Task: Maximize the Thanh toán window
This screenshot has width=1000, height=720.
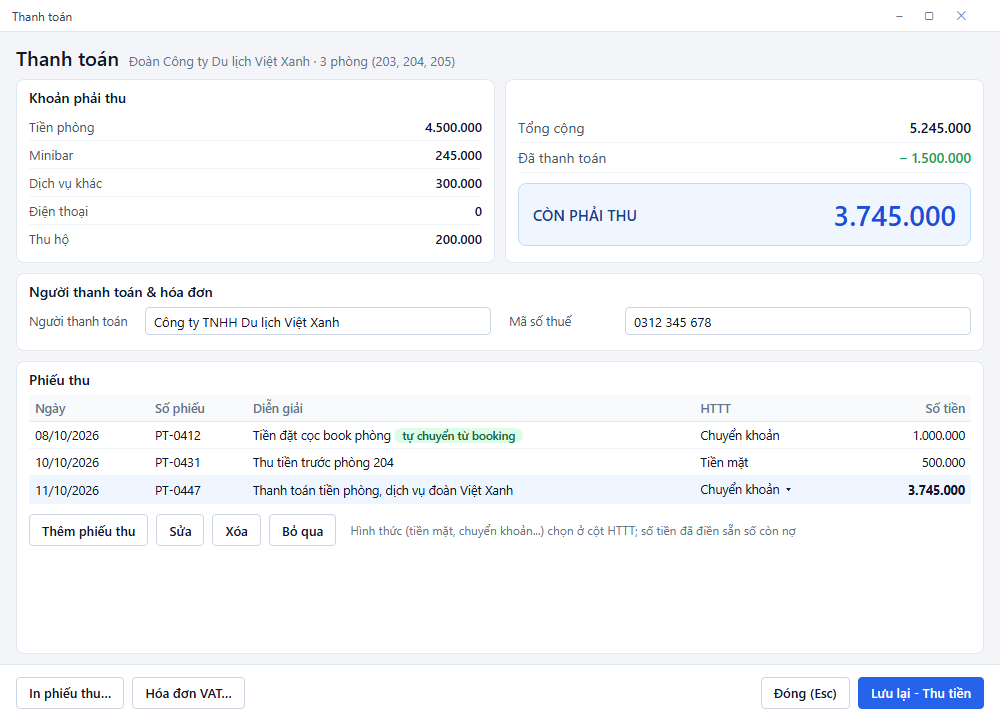Action: pos(929,16)
